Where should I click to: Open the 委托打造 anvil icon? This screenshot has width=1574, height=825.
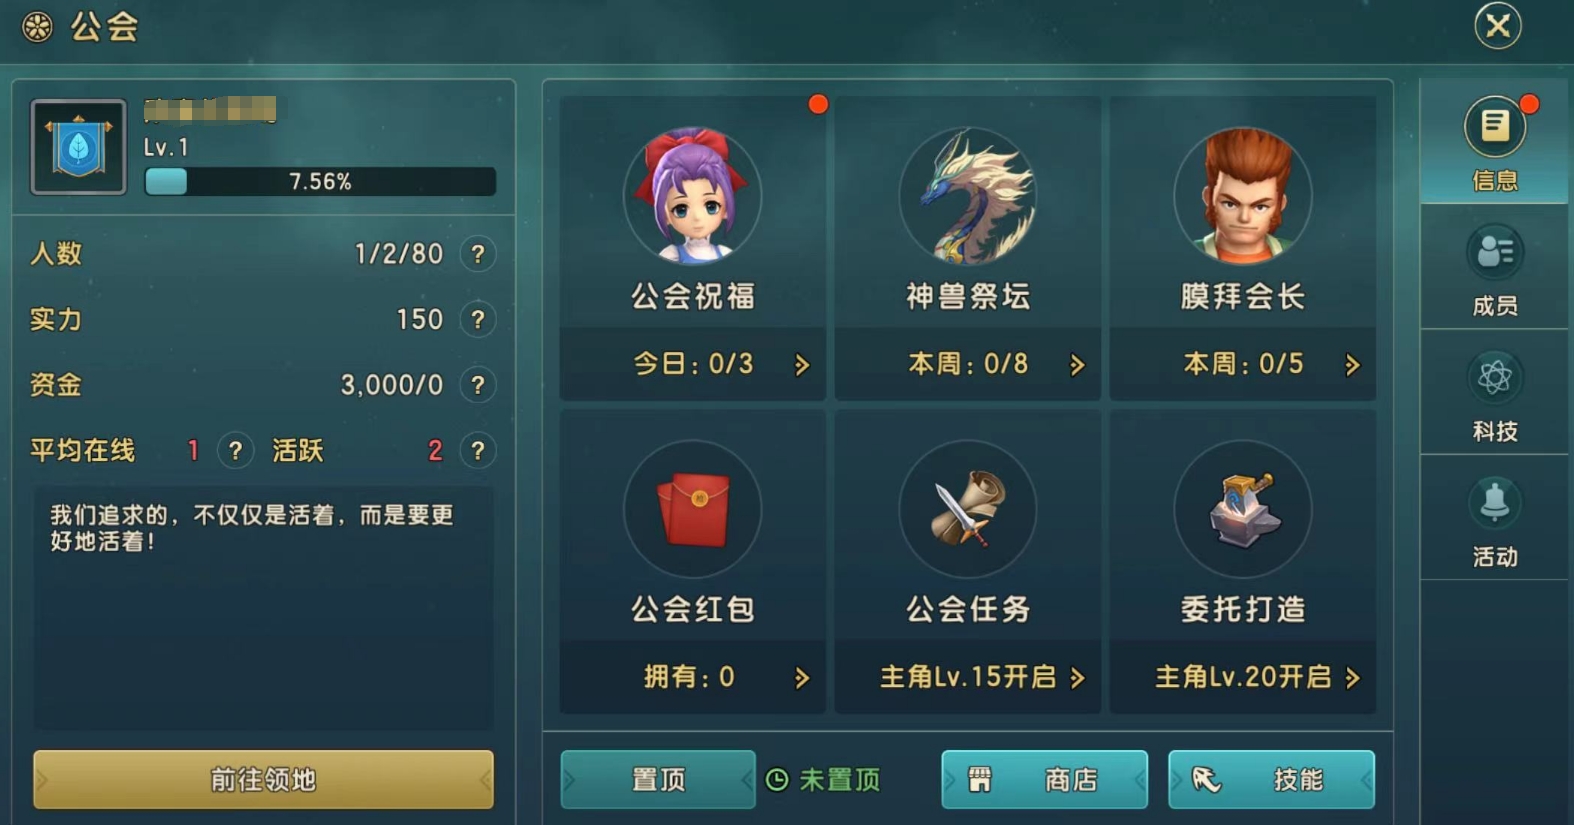click(1243, 509)
